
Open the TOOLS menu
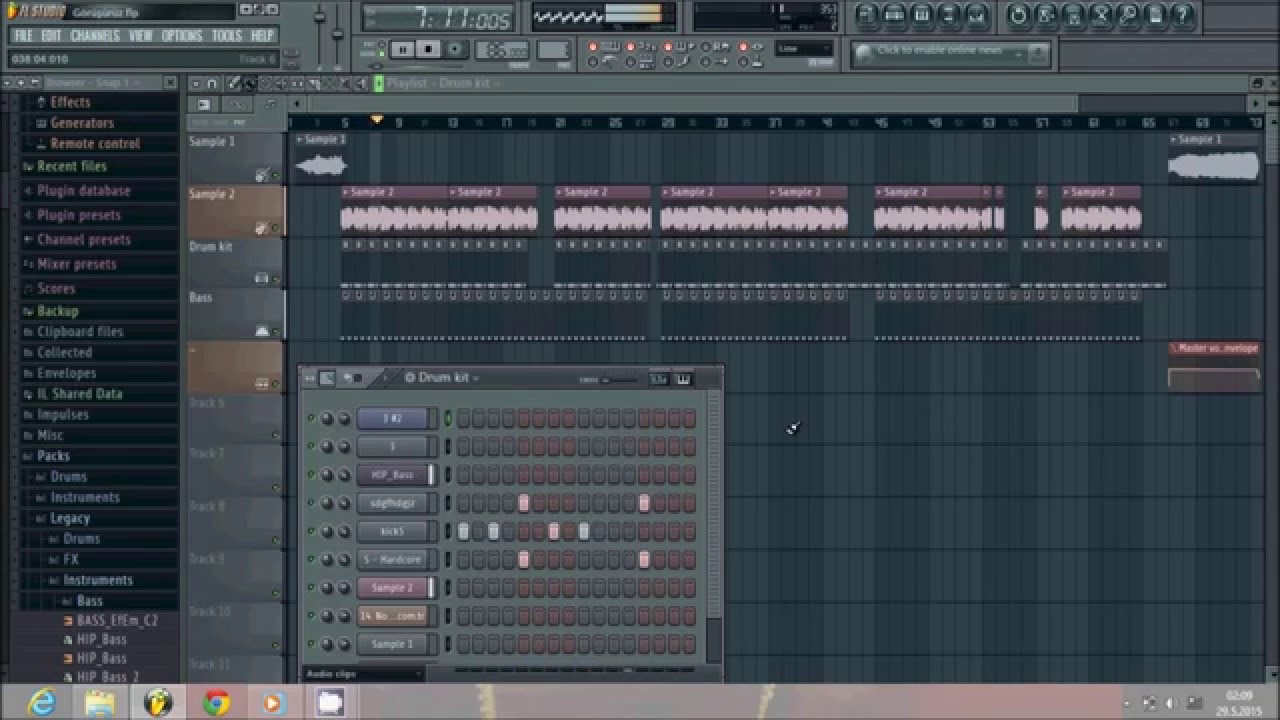227,36
